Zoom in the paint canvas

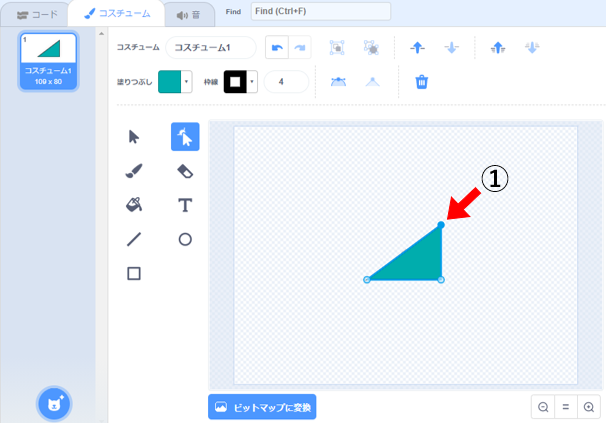pyautogui.click(x=589, y=407)
